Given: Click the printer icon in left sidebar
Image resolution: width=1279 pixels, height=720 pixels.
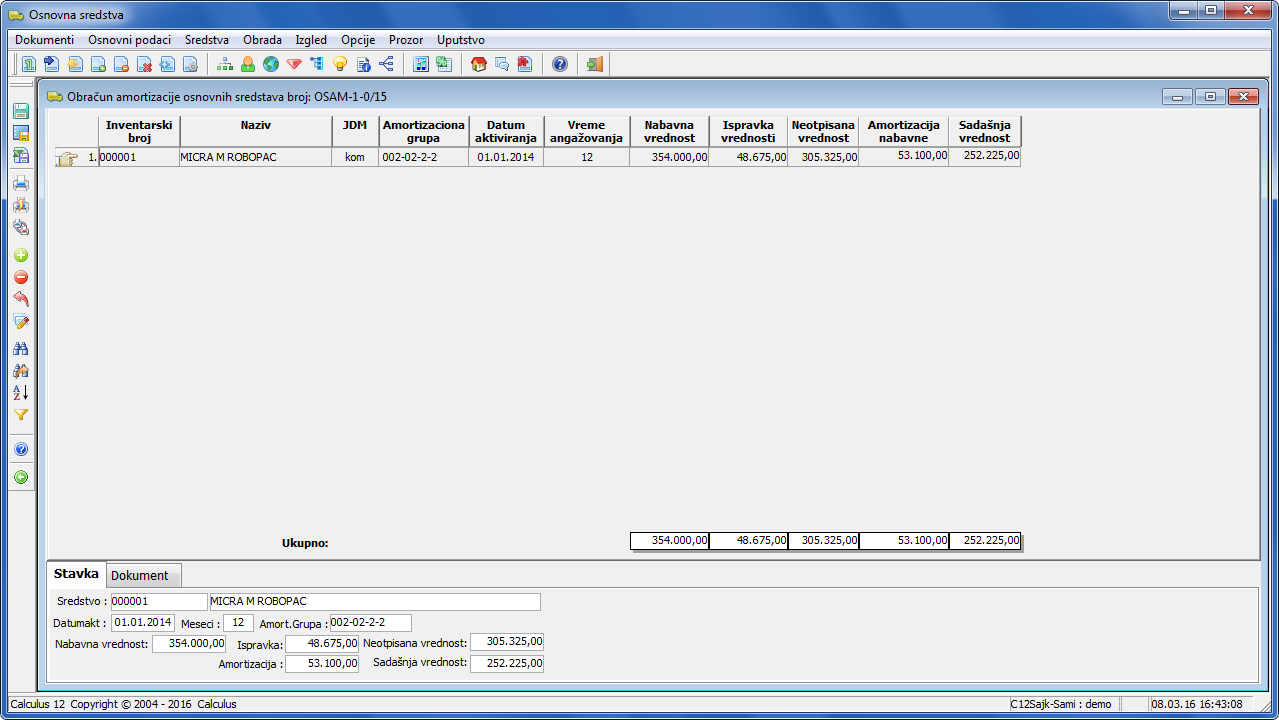Looking at the screenshot, I should [21, 183].
